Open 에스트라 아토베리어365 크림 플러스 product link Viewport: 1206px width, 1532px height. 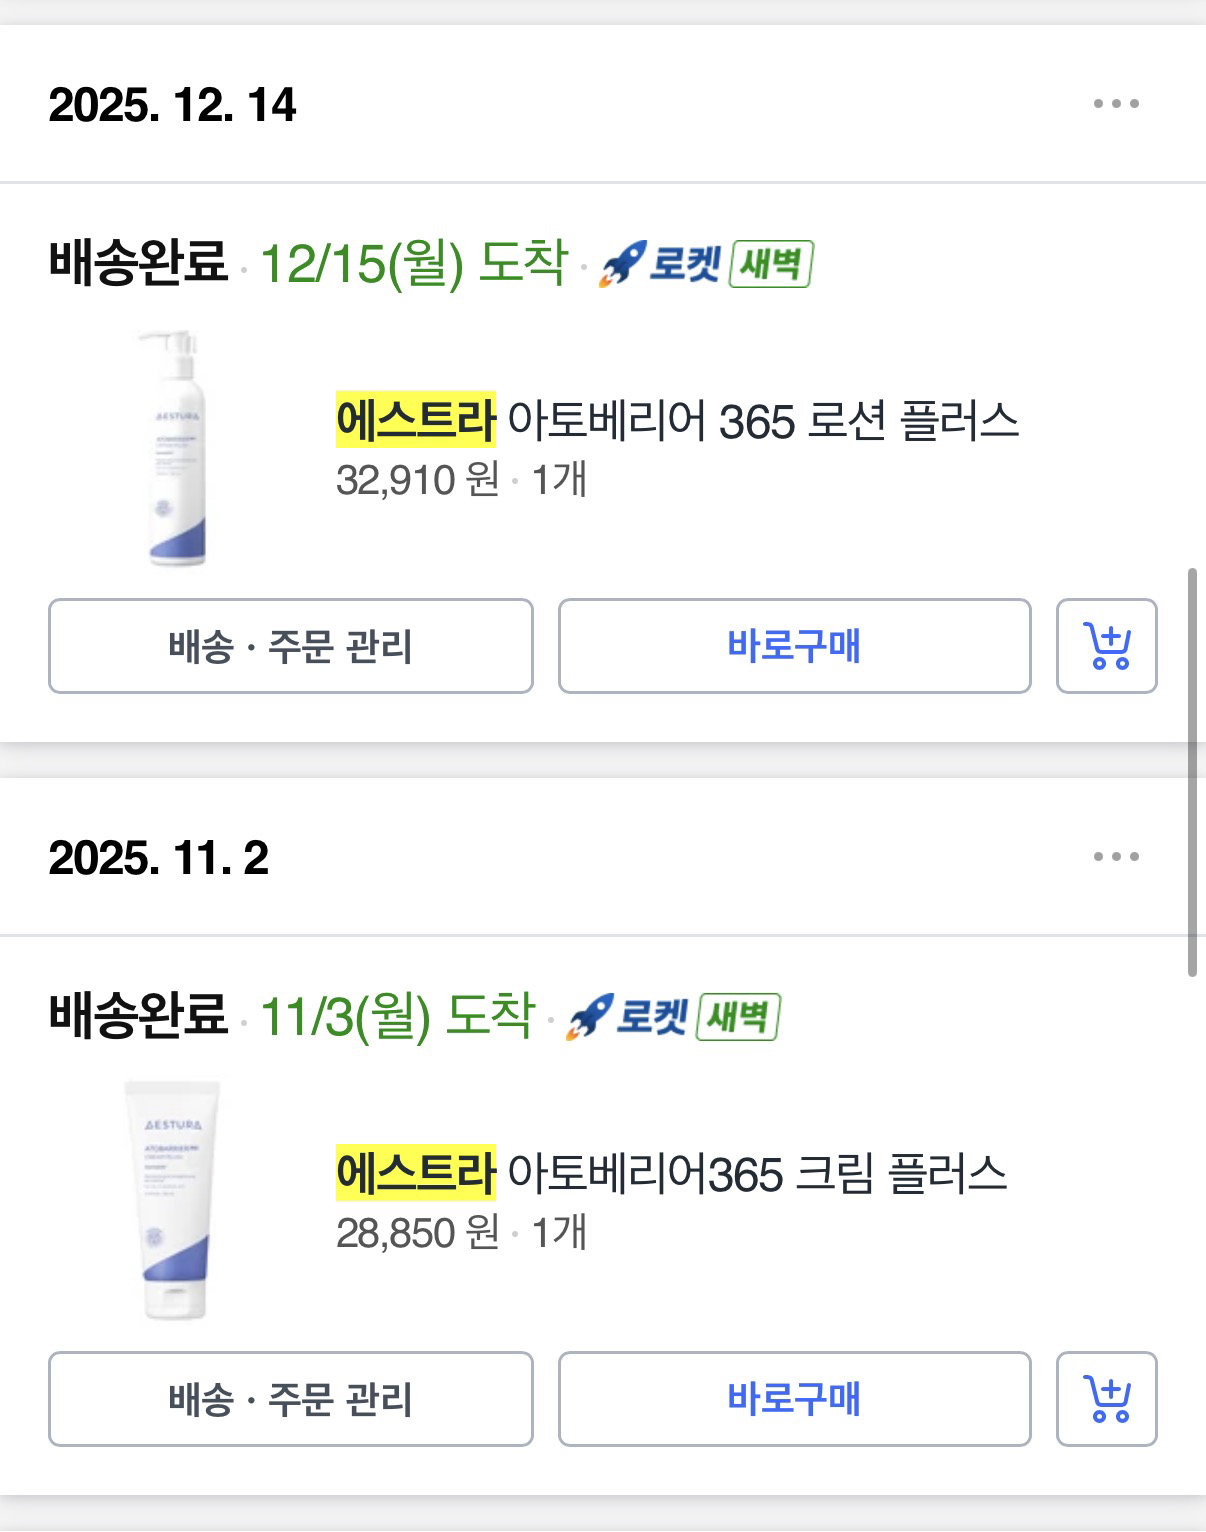point(671,1173)
